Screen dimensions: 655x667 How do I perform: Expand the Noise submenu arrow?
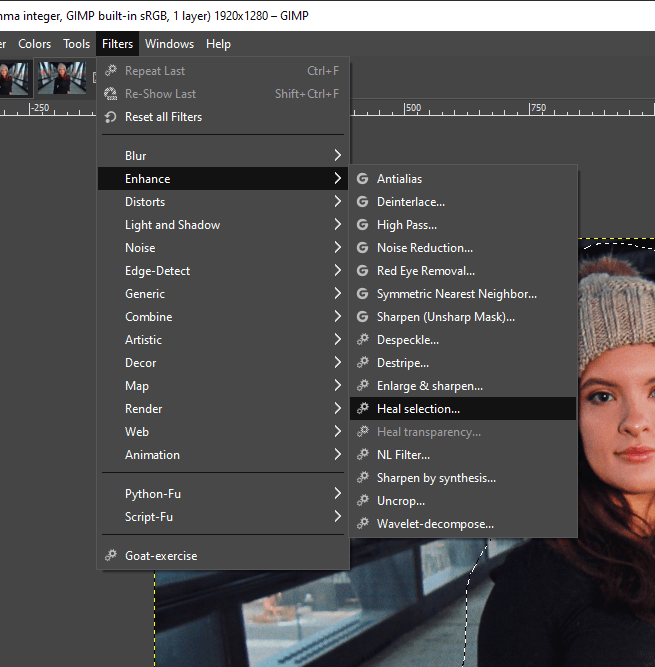[337, 247]
